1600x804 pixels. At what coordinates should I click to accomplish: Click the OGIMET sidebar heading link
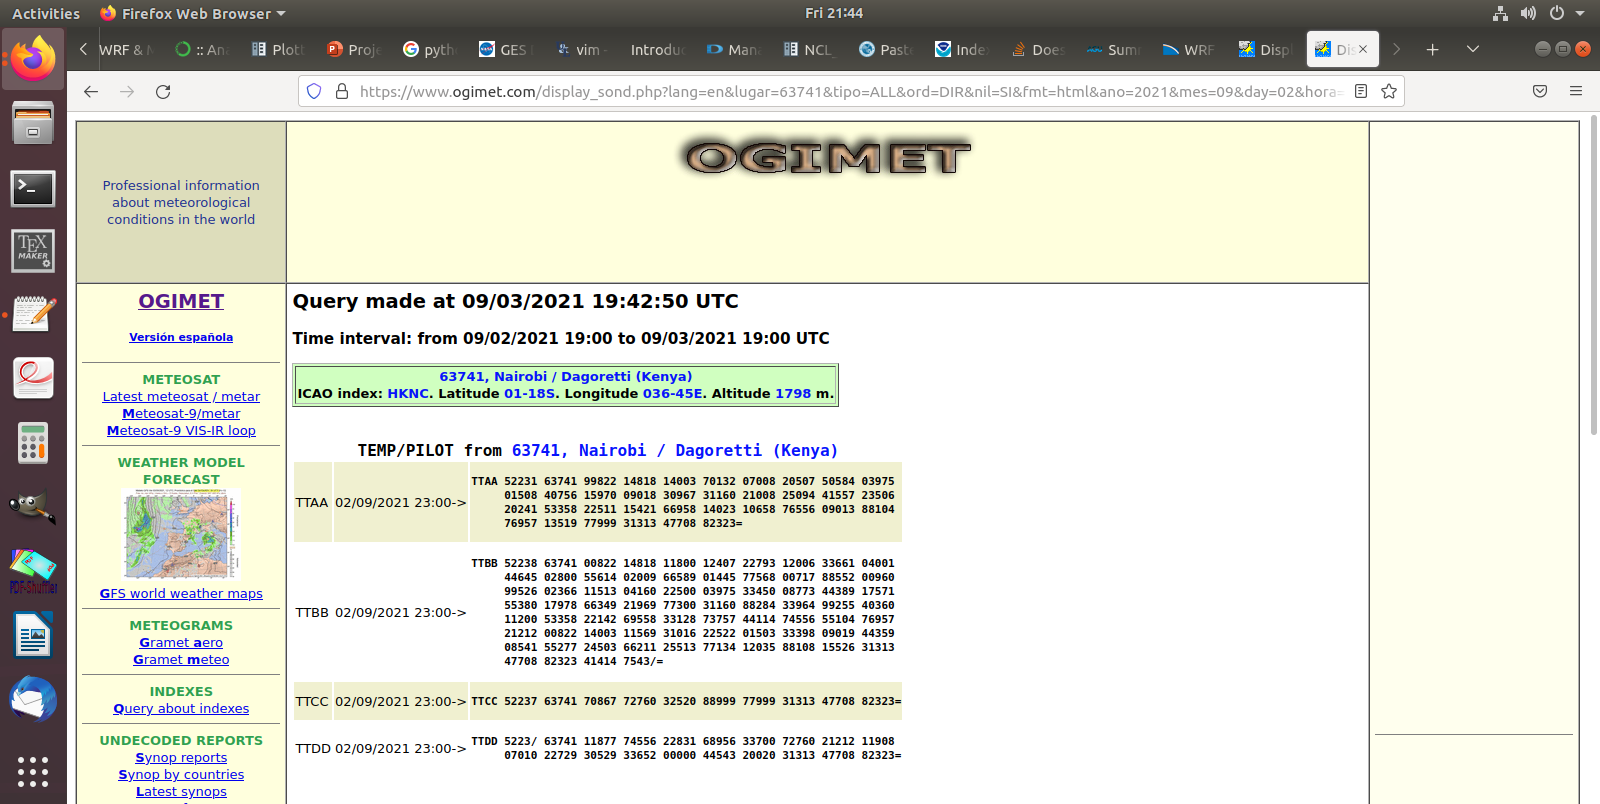(x=181, y=301)
